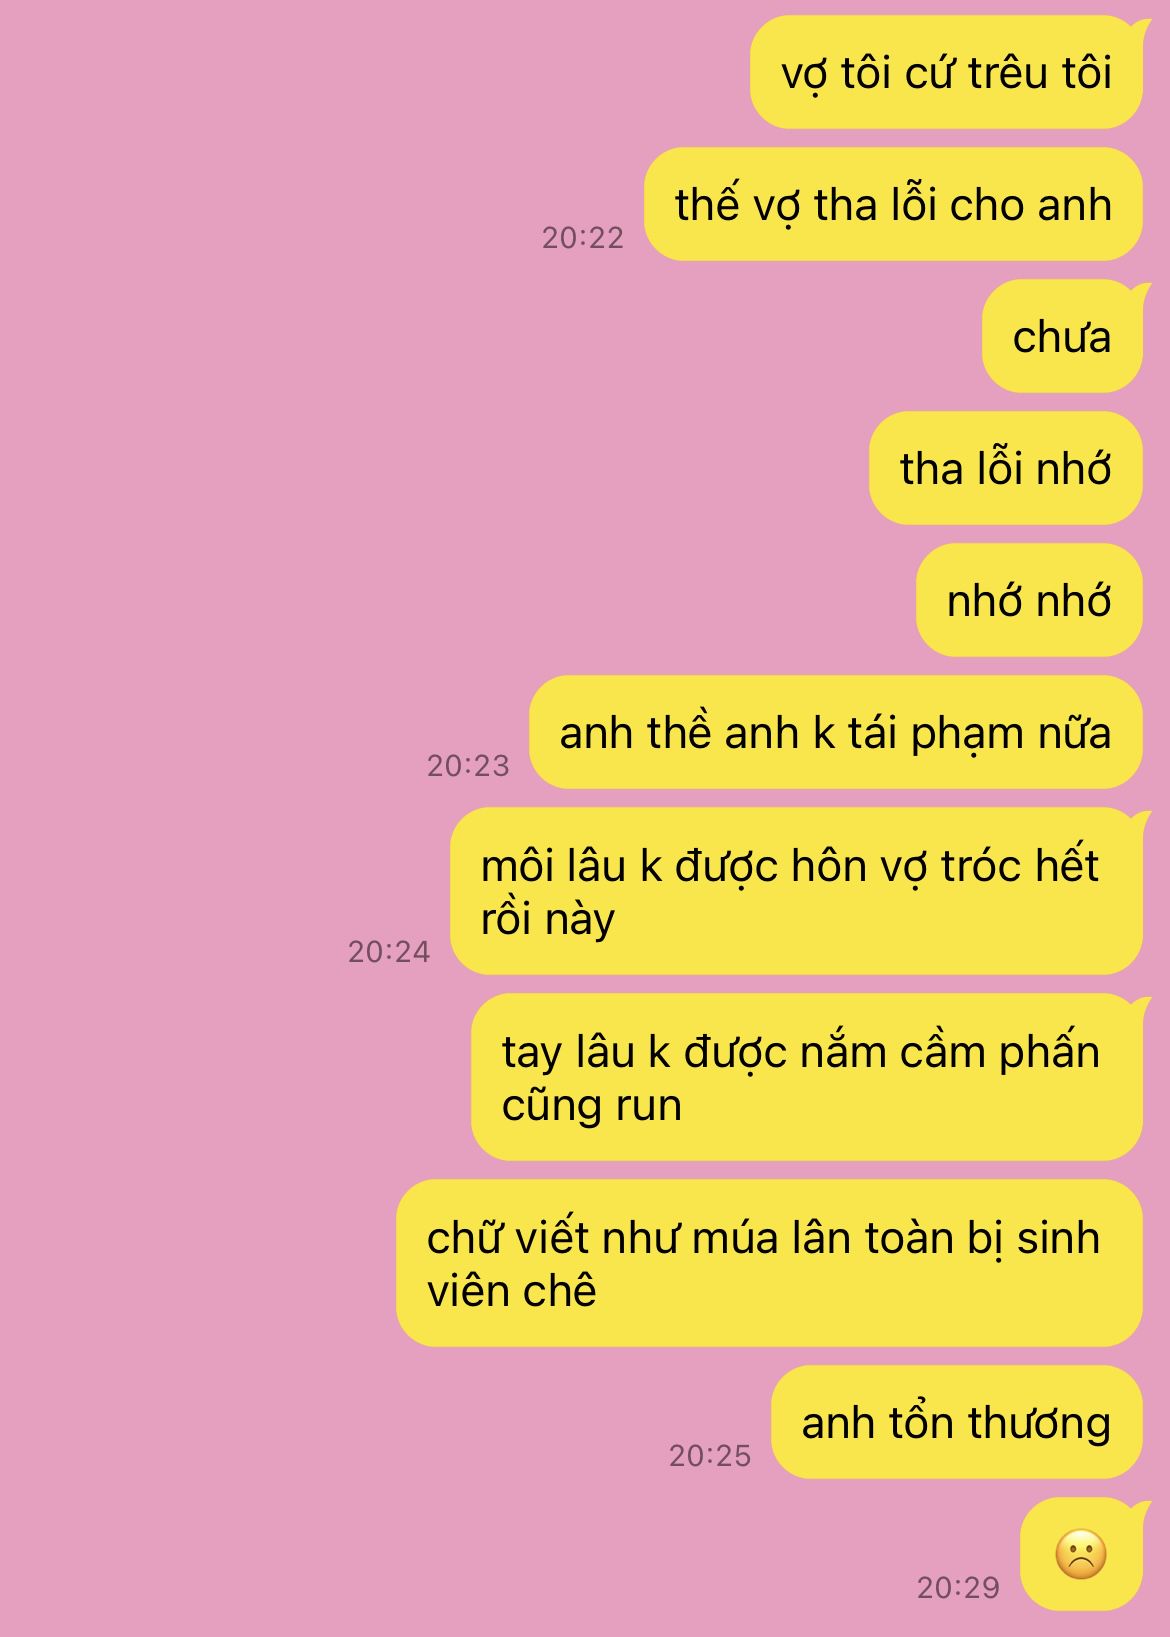Click the 20:29 timestamp beside emoji
Image resolution: width=1170 pixels, height=1637 pixels.
tap(959, 1587)
